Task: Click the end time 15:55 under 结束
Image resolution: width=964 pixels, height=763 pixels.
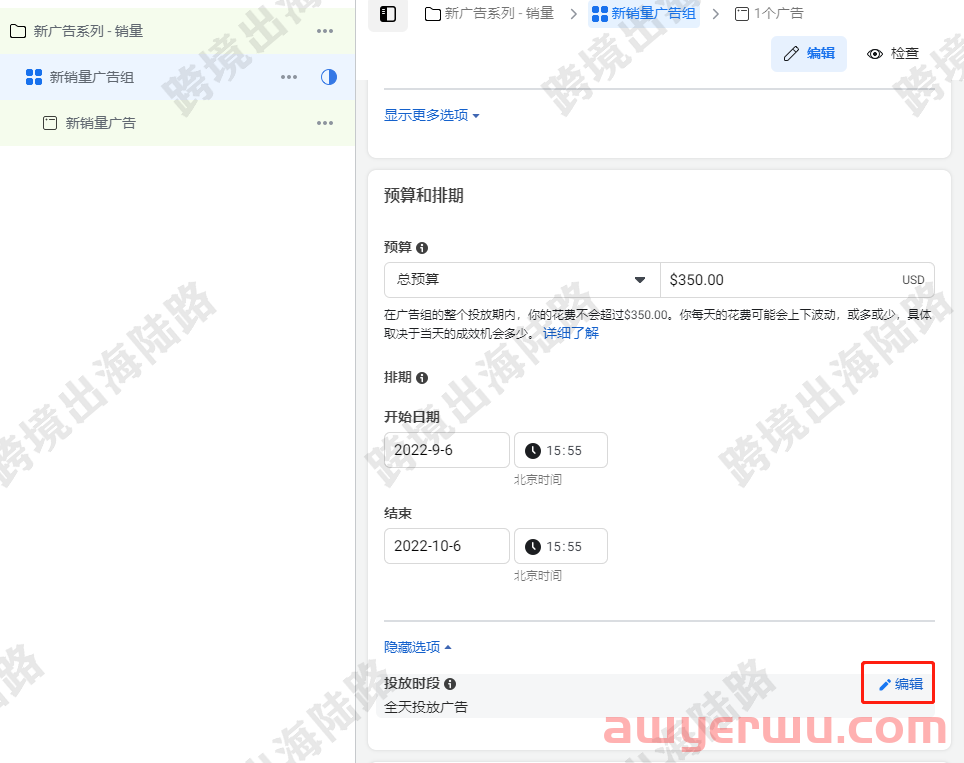Action: 561,546
